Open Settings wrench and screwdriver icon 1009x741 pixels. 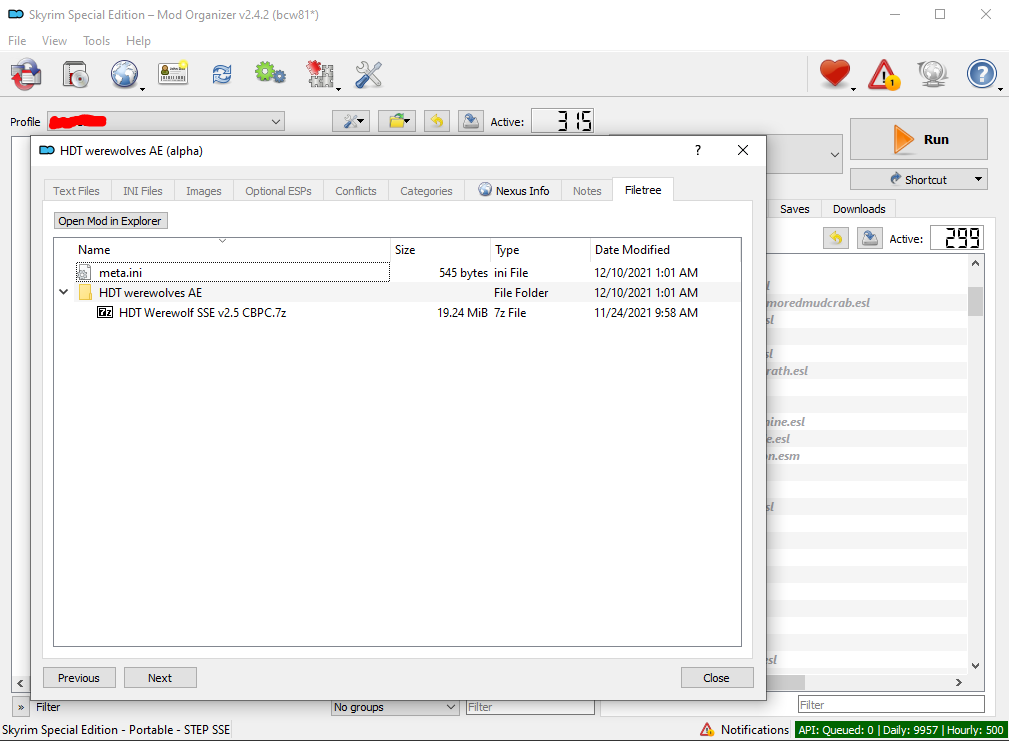click(x=369, y=74)
